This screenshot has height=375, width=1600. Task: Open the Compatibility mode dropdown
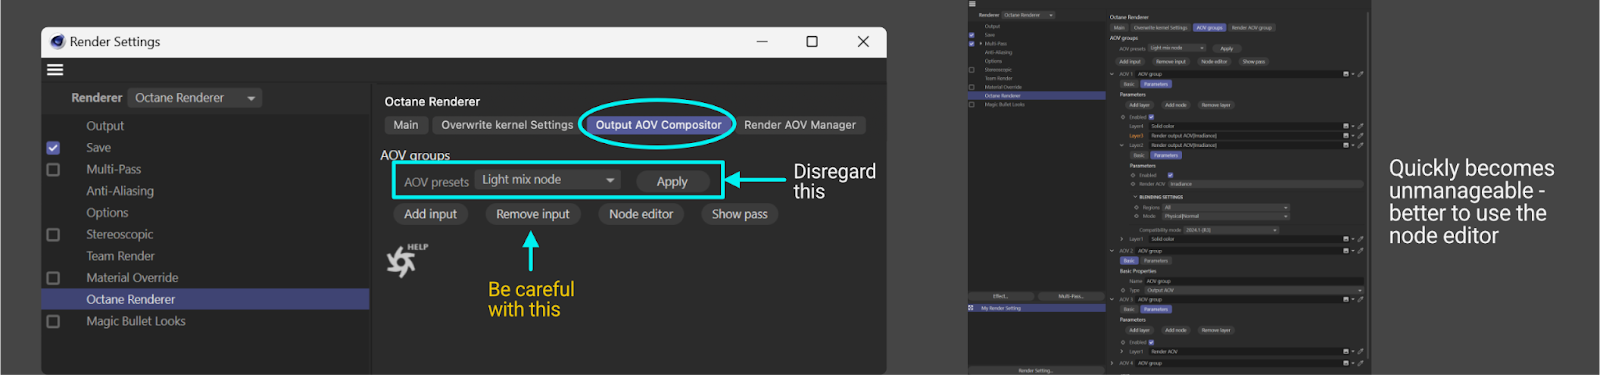coord(1231,230)
